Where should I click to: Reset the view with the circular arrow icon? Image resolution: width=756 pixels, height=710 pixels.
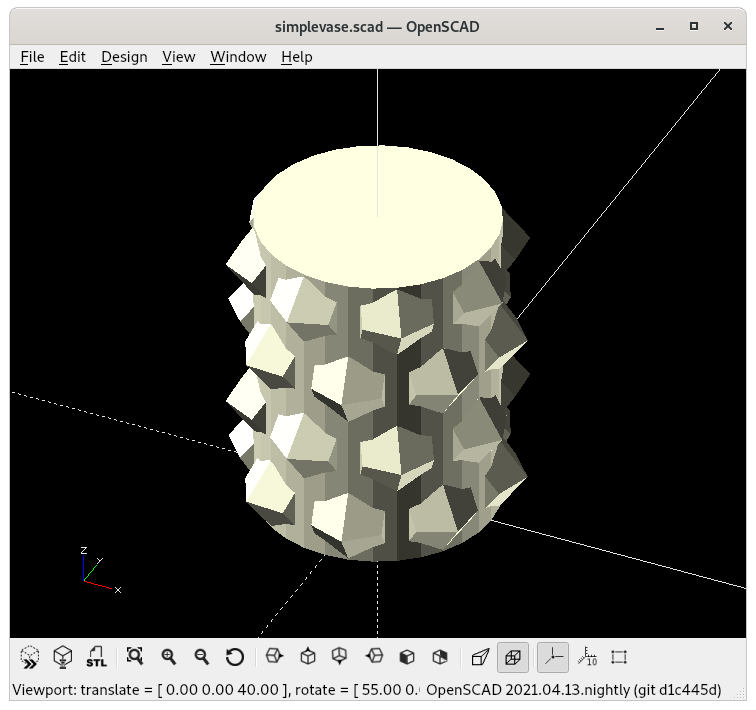[235, 657]
